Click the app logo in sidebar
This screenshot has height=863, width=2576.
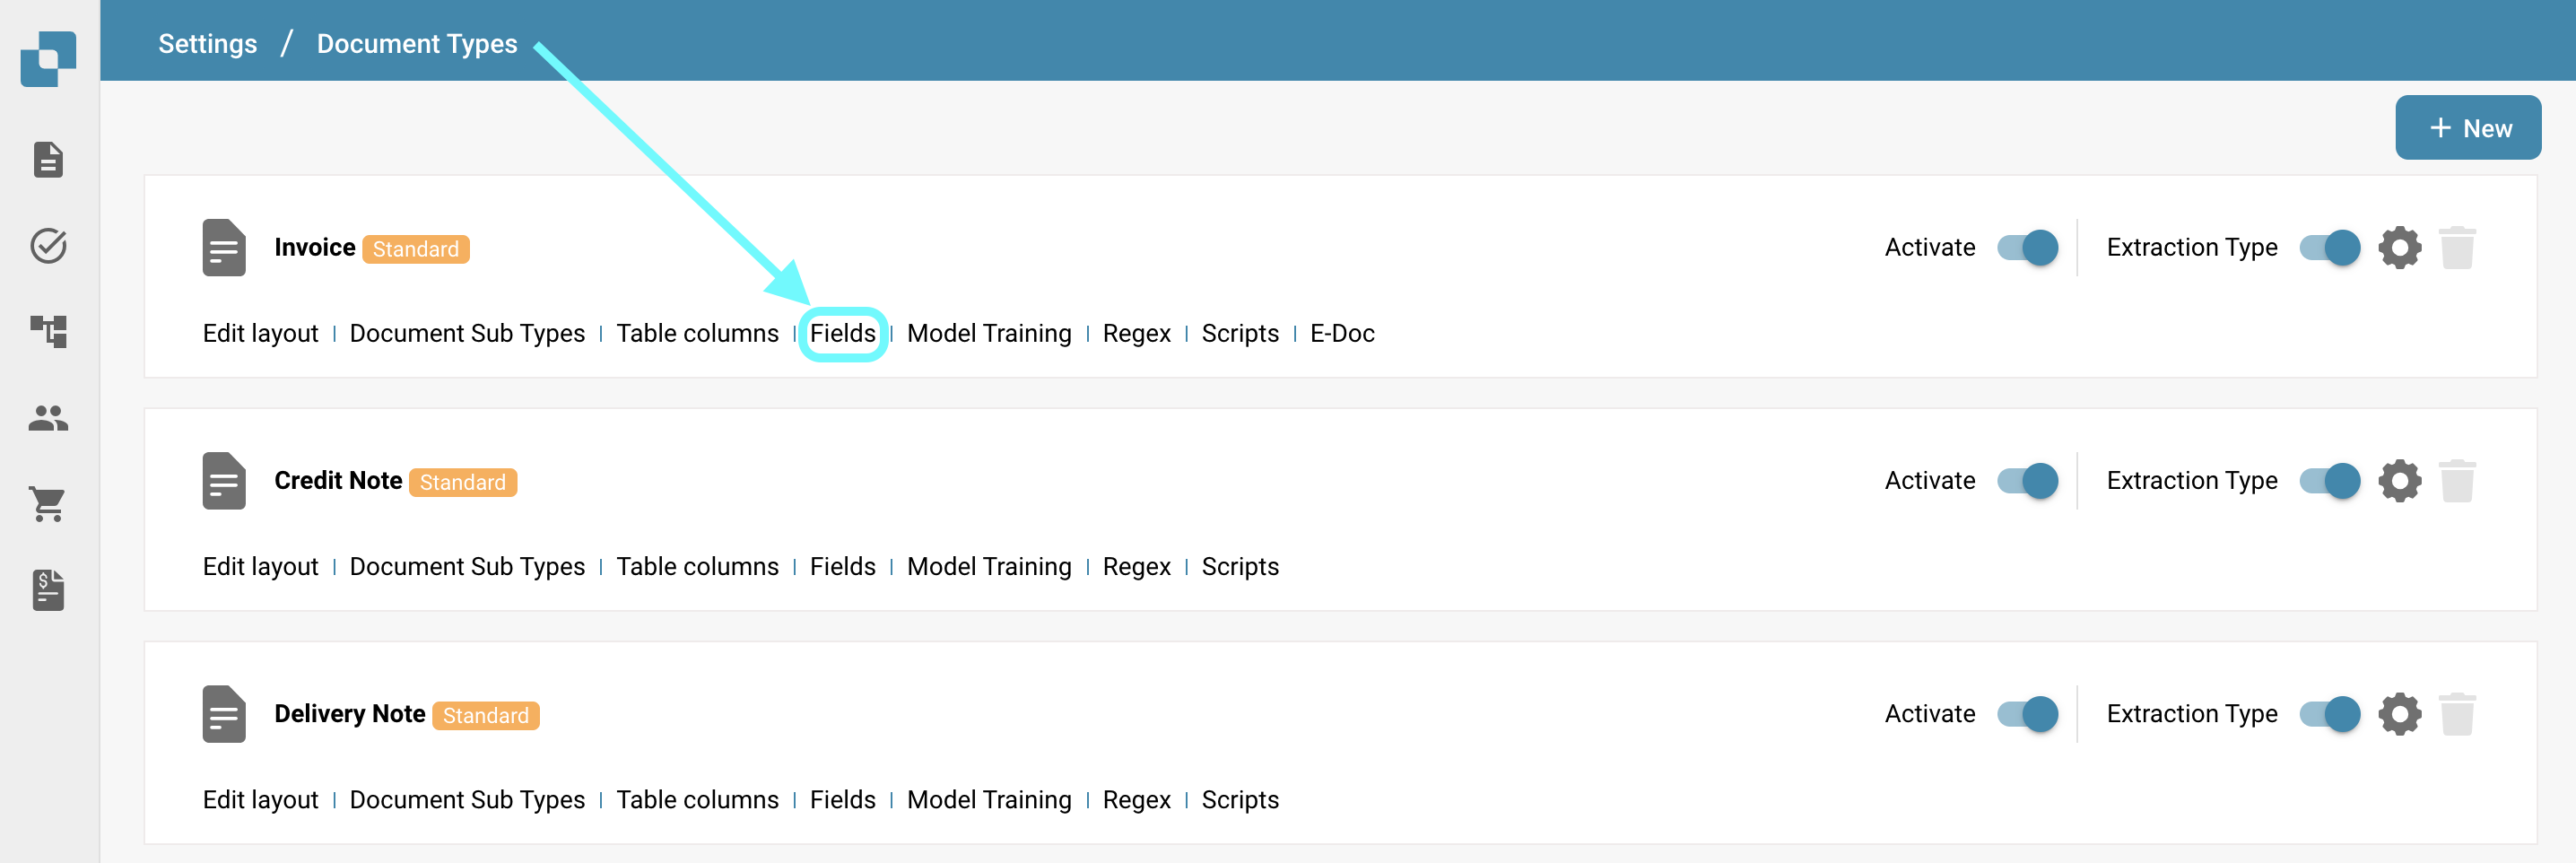[48, 59]
